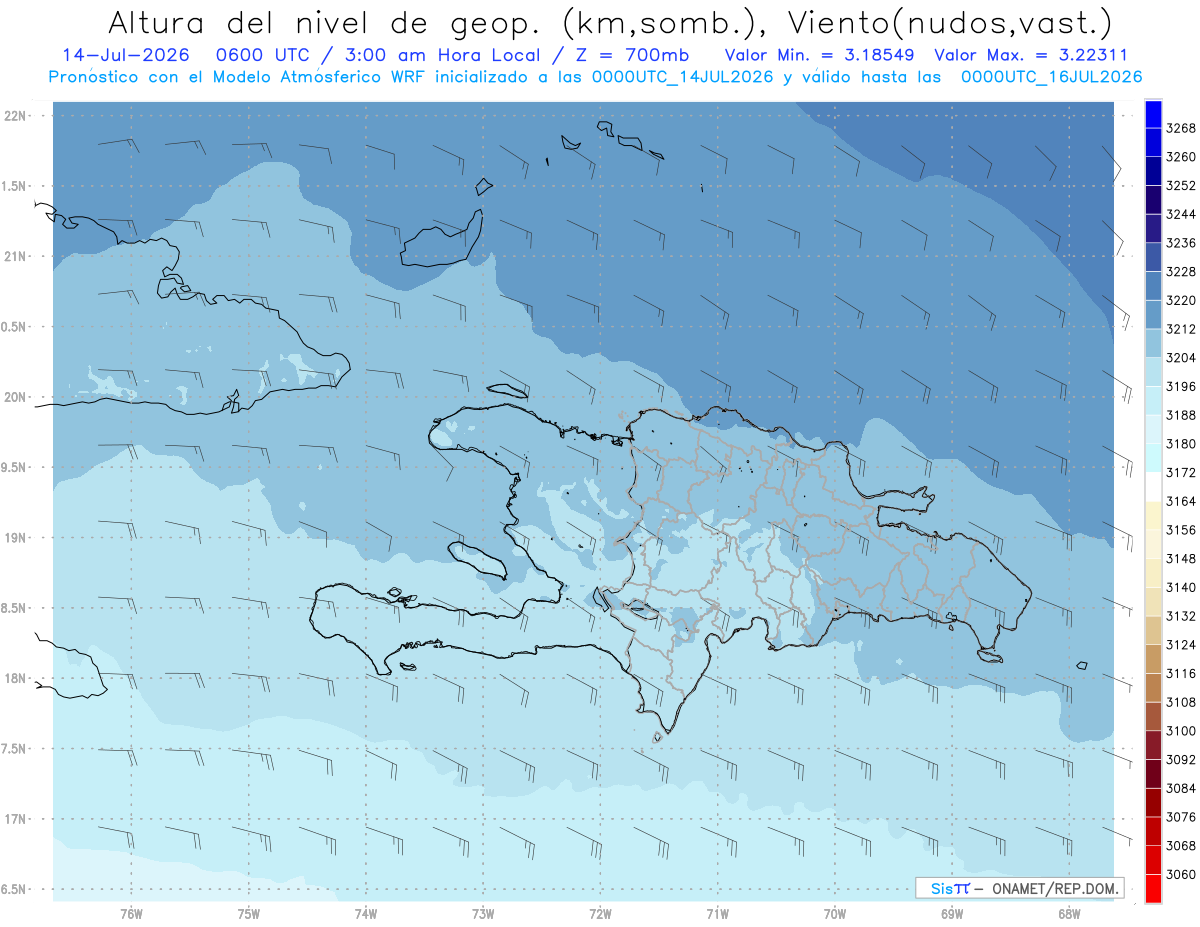This screenshot has width=1200, height=927.
Task: Click color bar segment between 3156 and 3164
Action: [x=1153, y=515]
